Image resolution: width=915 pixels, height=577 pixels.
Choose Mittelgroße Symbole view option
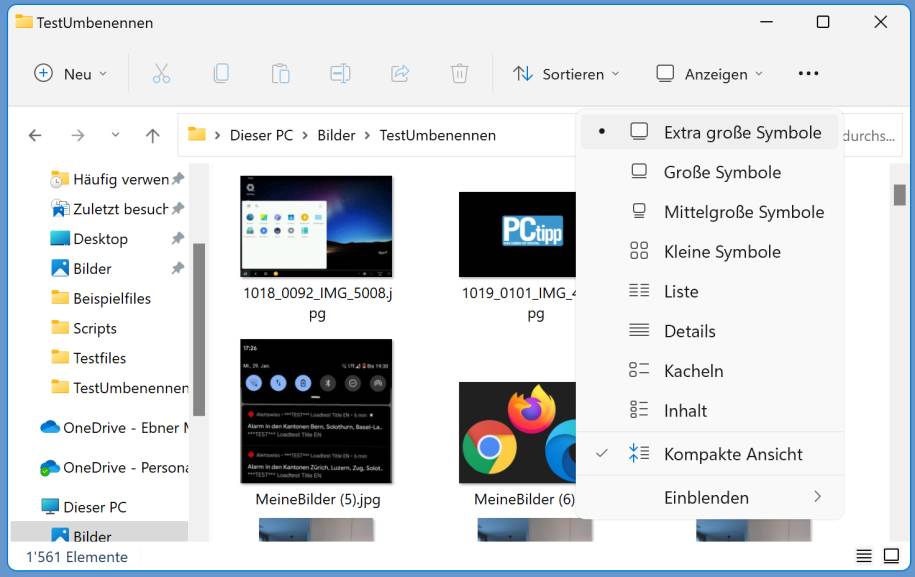click(743, 212)
